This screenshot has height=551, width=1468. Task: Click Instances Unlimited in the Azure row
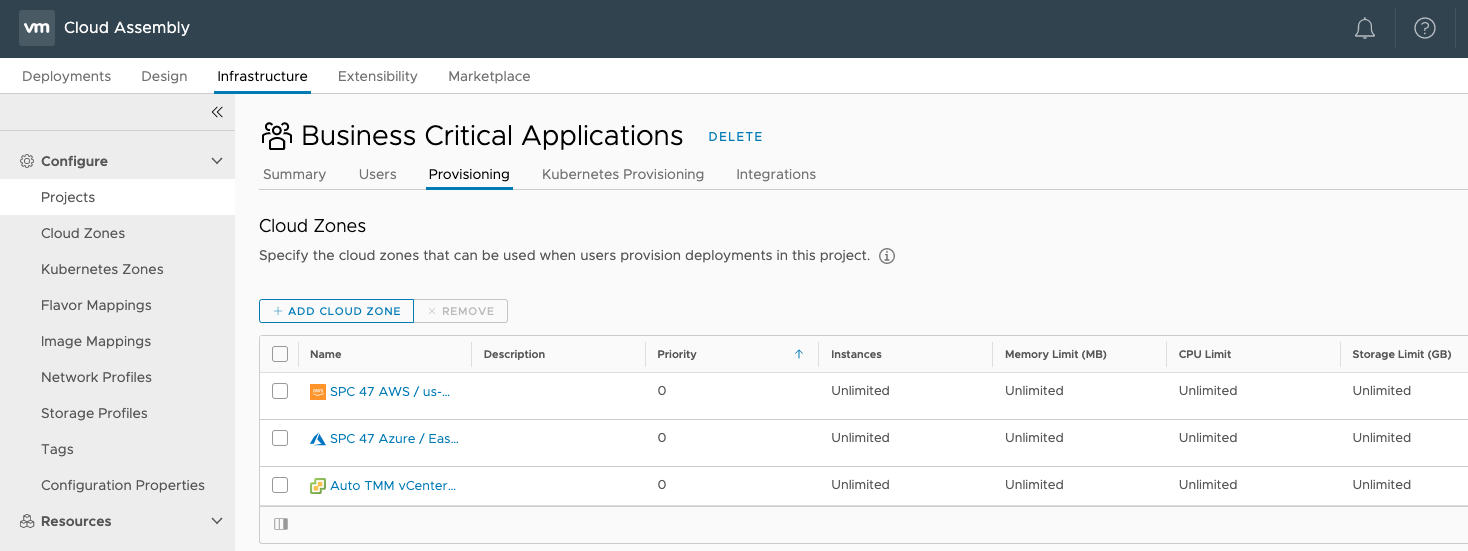coord(860,438)
